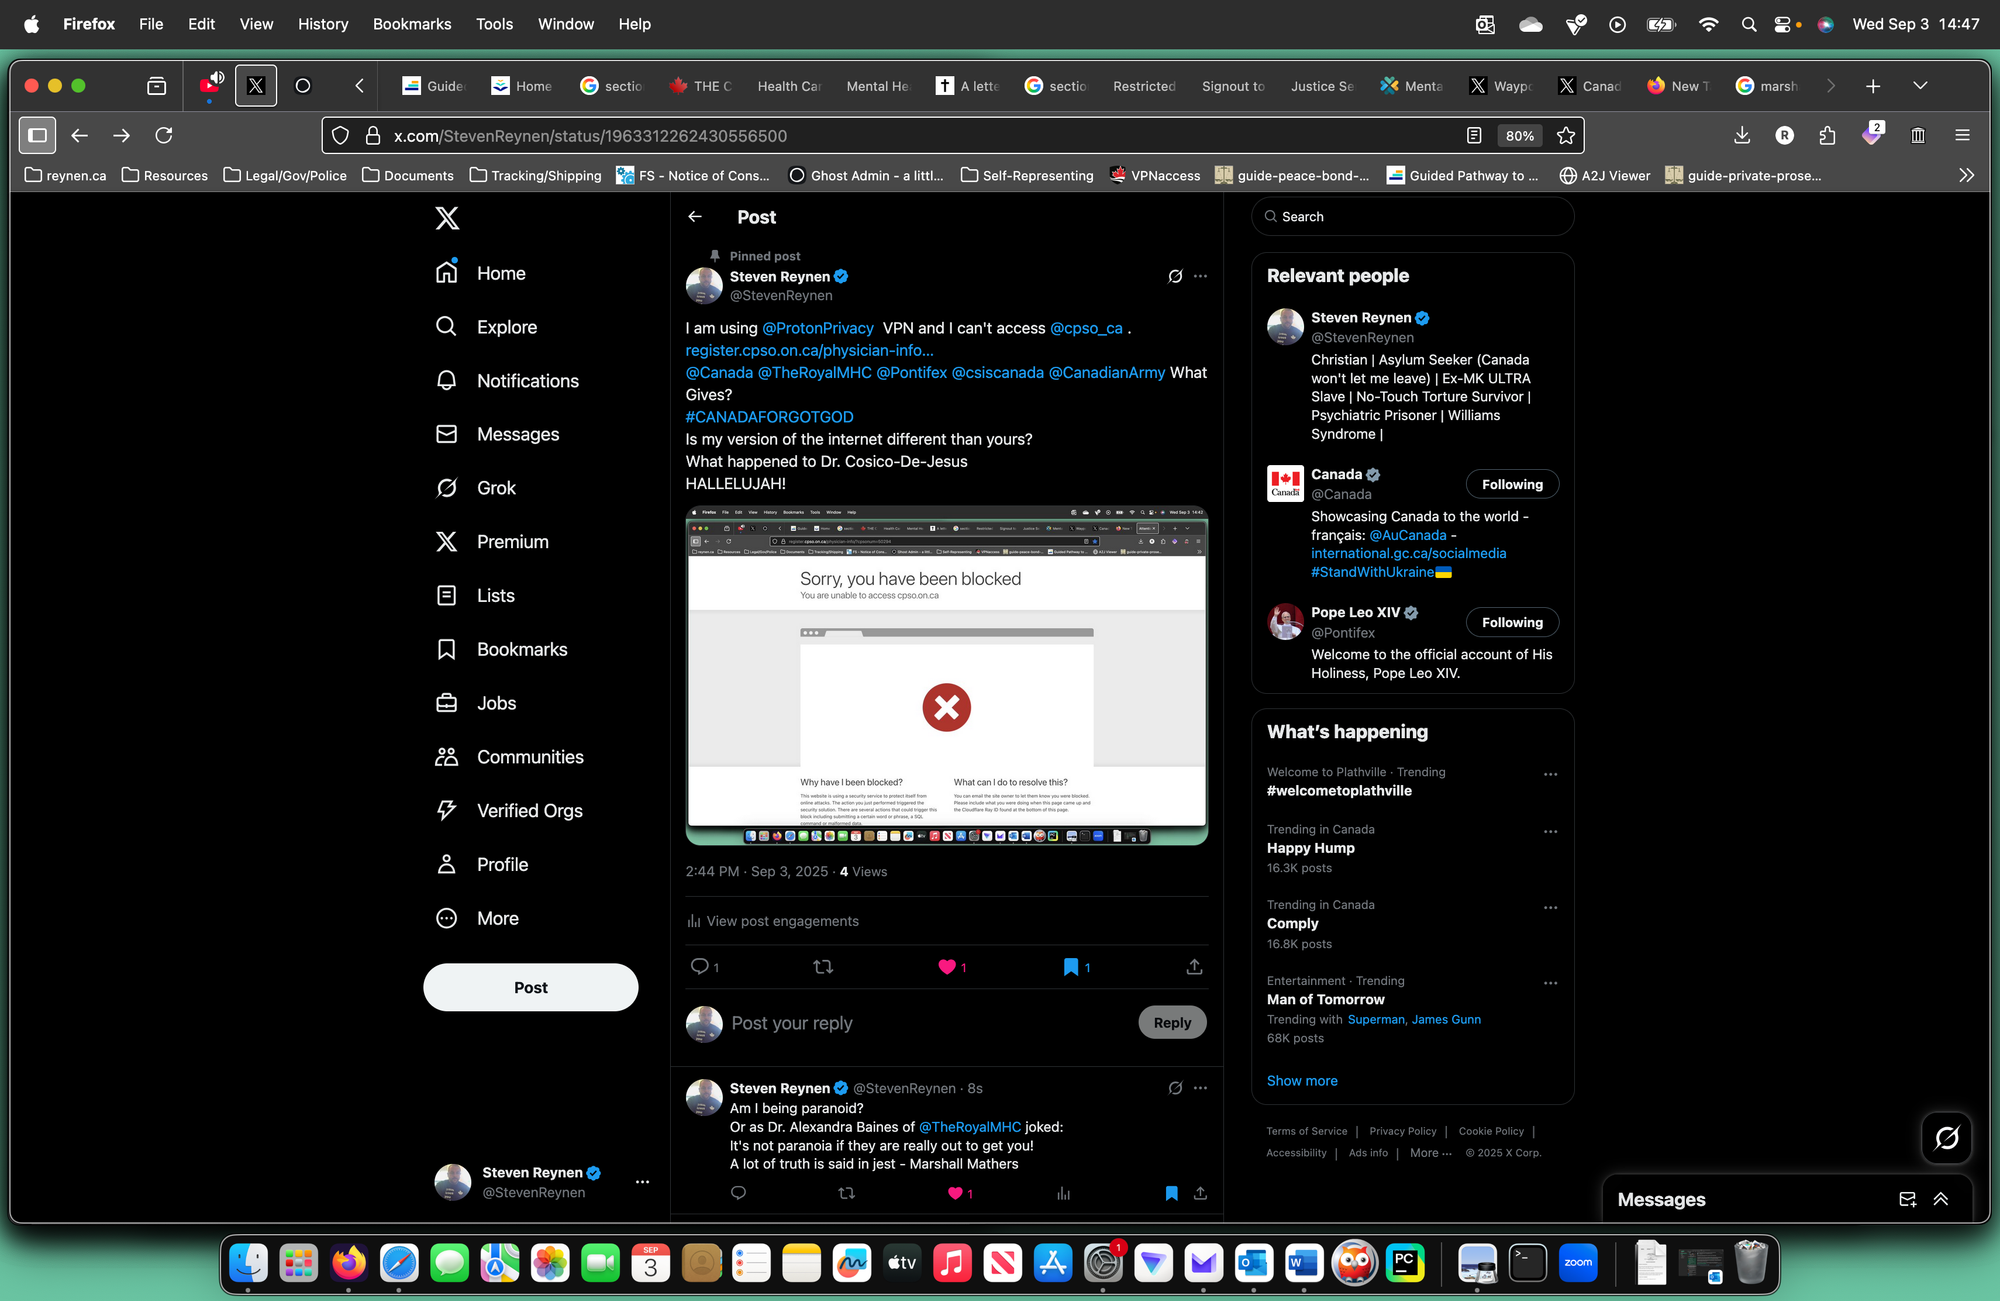This screenshot has height=1301, width=2000.
Task: Open account switcher menu for Steven Reynen
Action: [642, 1182]
